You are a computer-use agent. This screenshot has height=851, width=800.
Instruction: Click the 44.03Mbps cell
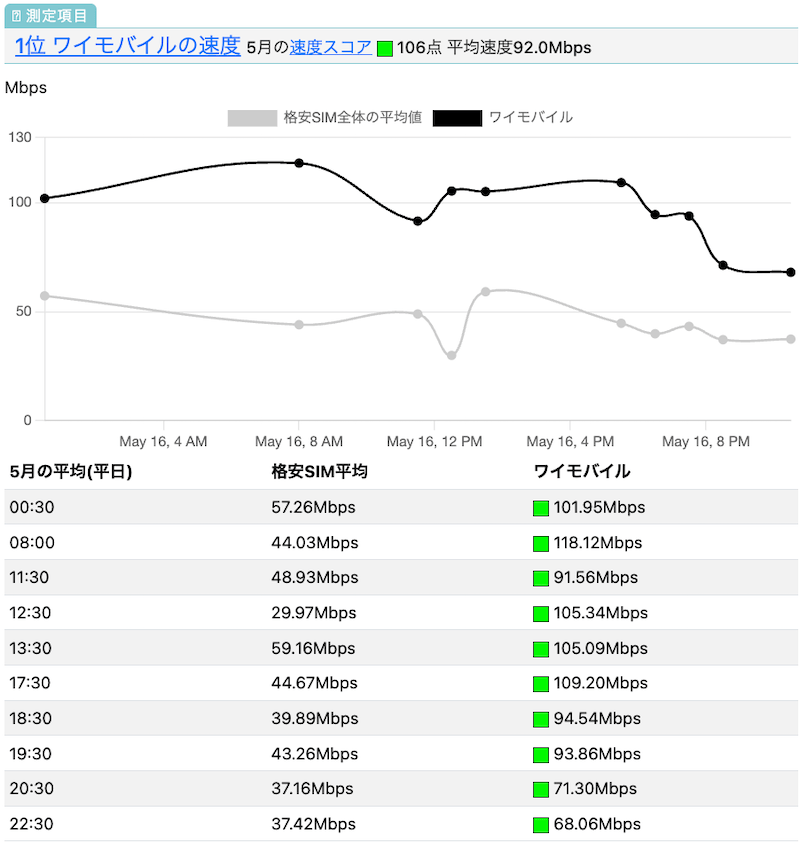click(x=315, y=543)
